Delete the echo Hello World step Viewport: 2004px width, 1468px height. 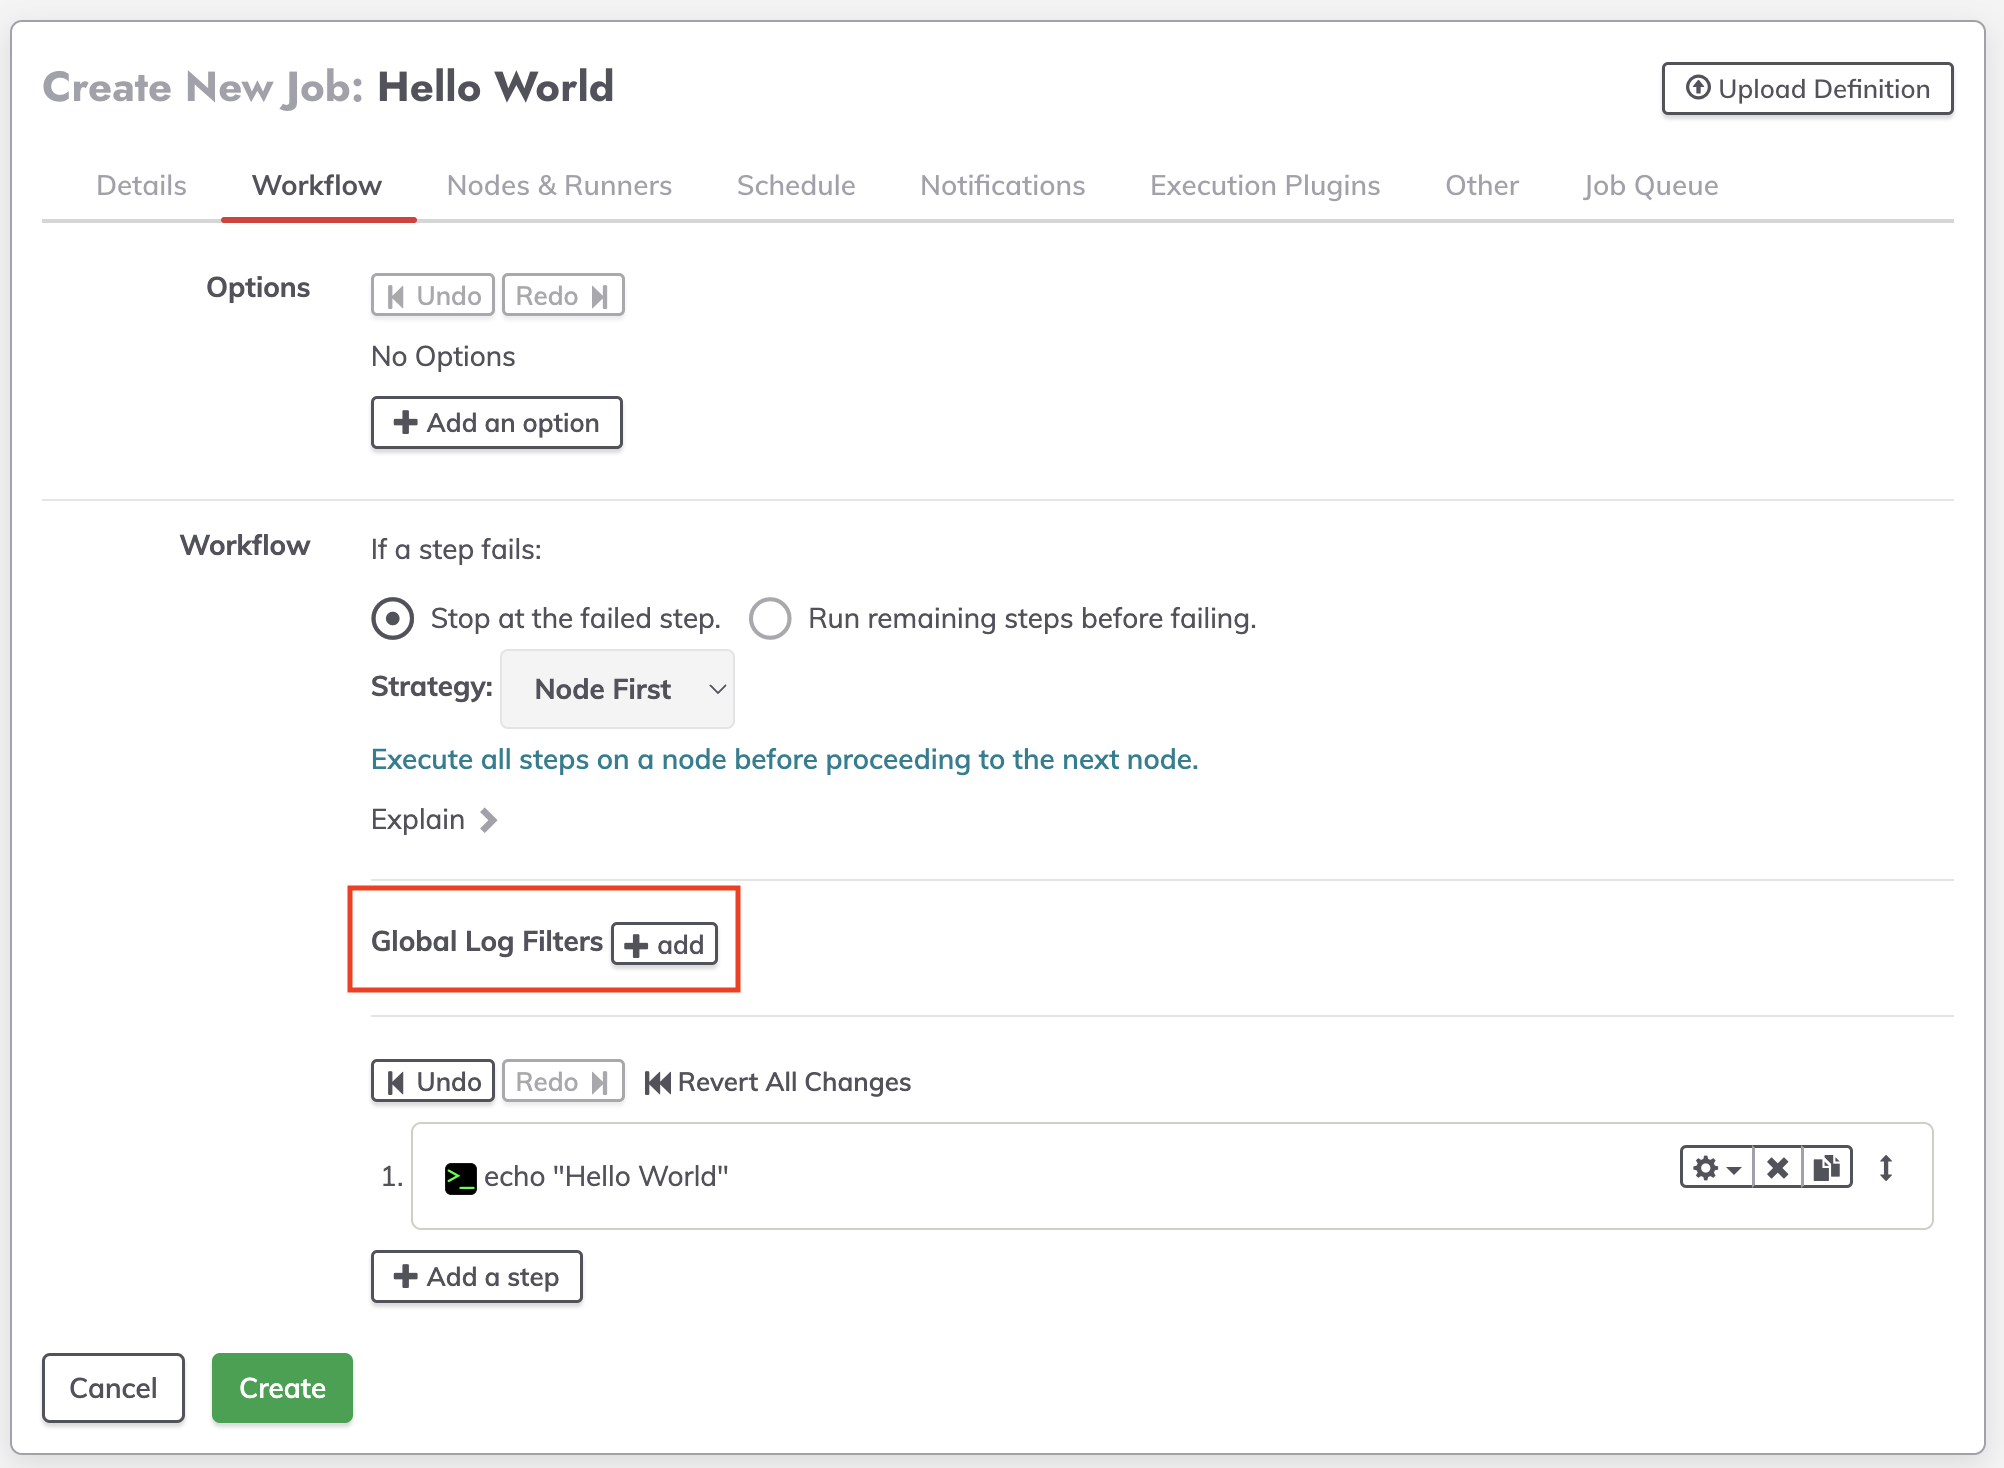pyautogui.click(x=1777, y=1168)
